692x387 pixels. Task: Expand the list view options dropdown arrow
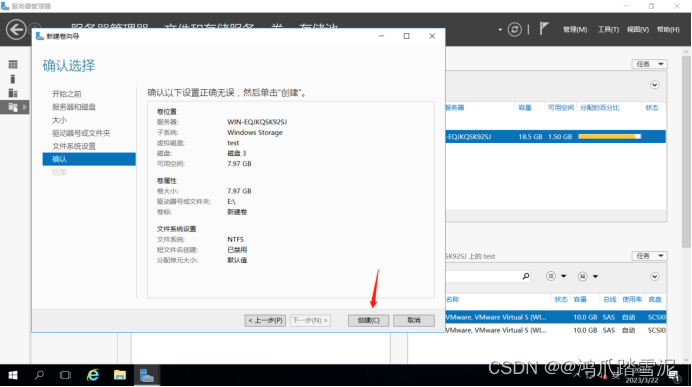pos(564,276)
